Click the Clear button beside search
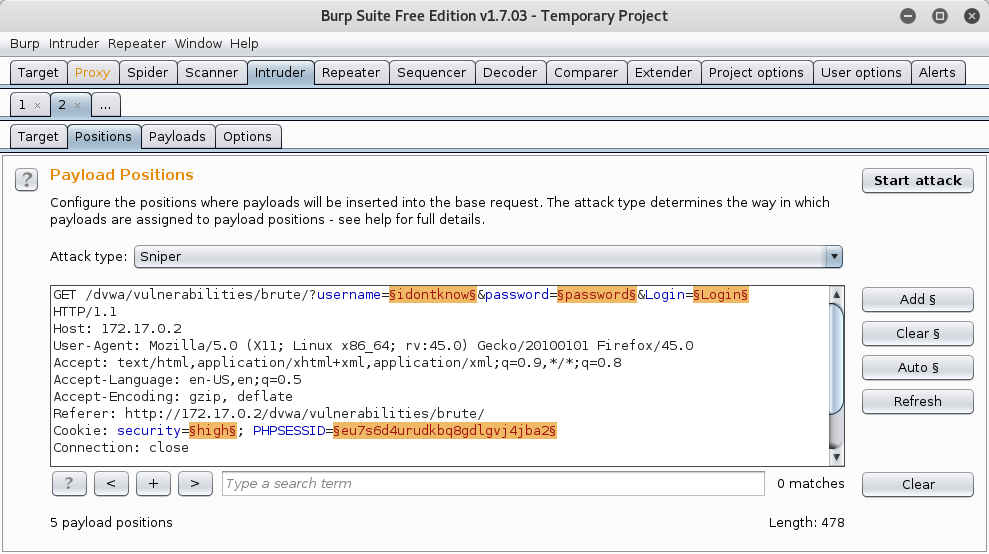Viewport: 989px width, 554px height. tap(918, 485)
